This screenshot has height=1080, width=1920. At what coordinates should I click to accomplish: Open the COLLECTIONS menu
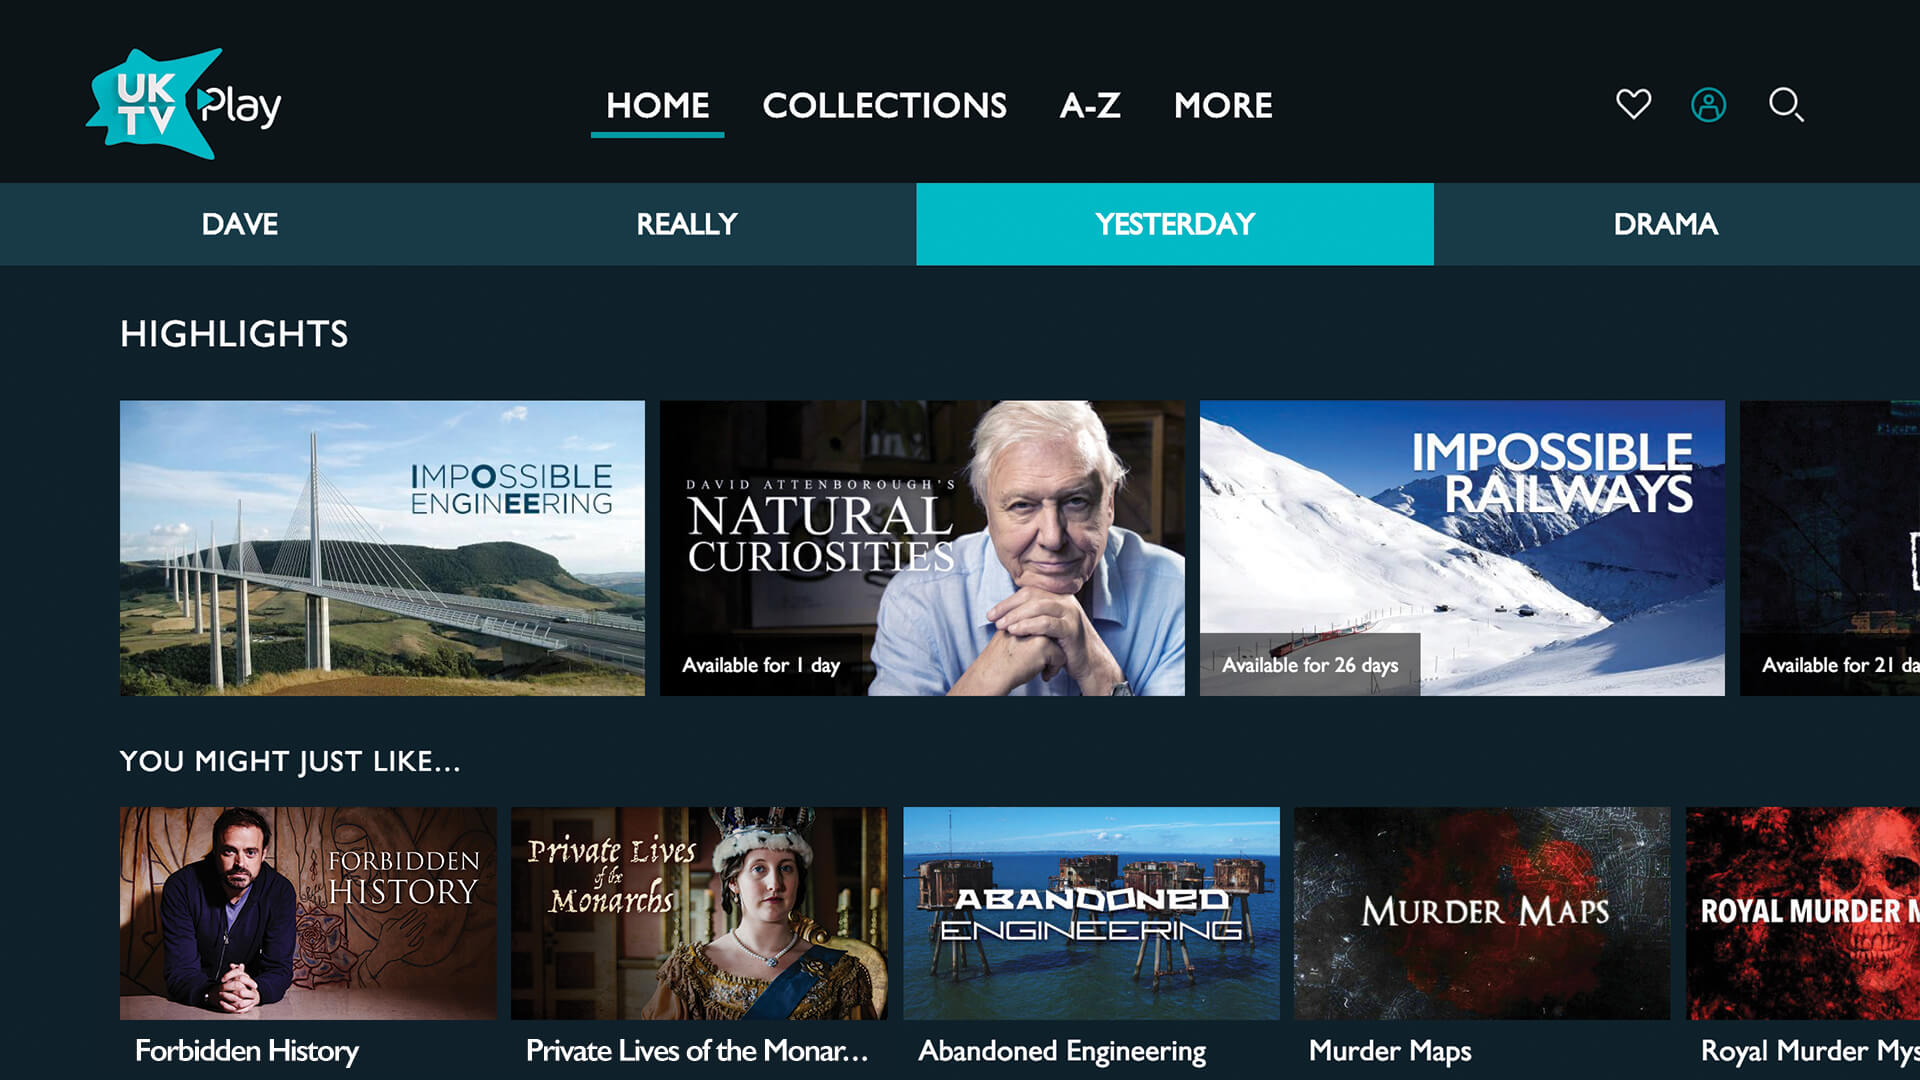[884, 105]
